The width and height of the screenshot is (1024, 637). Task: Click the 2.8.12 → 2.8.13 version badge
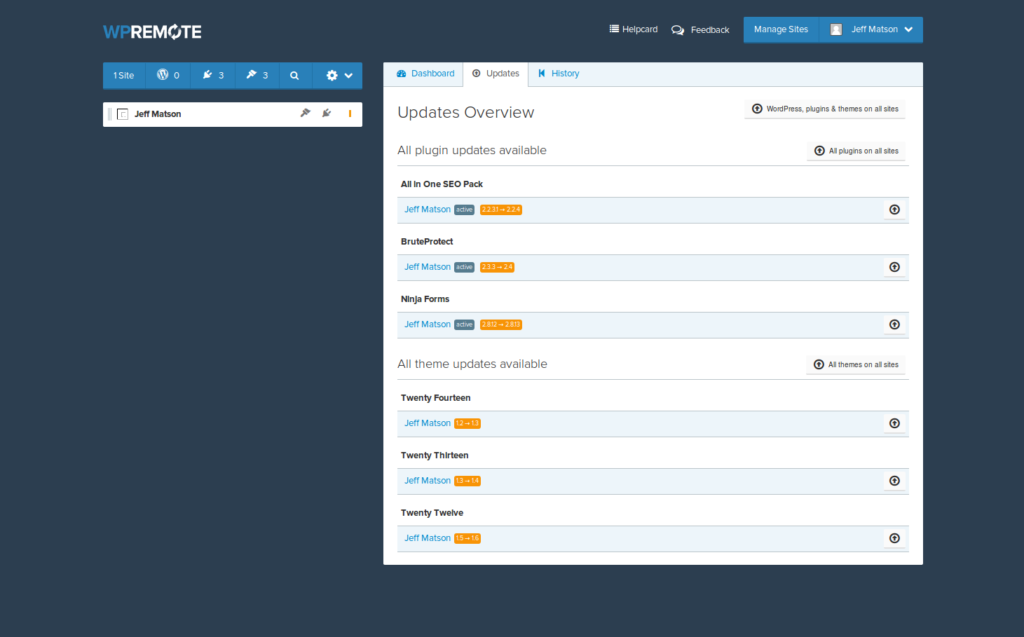501,325
